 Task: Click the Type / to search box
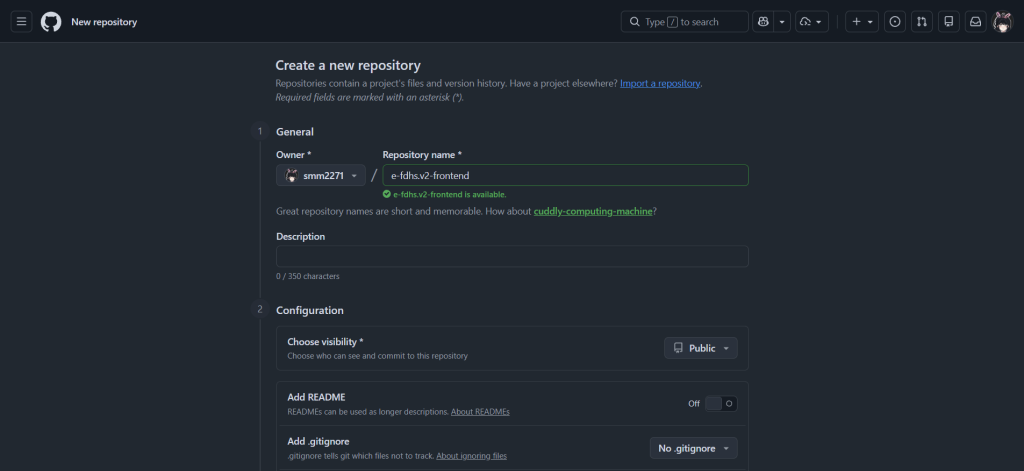tap(684, 22)
